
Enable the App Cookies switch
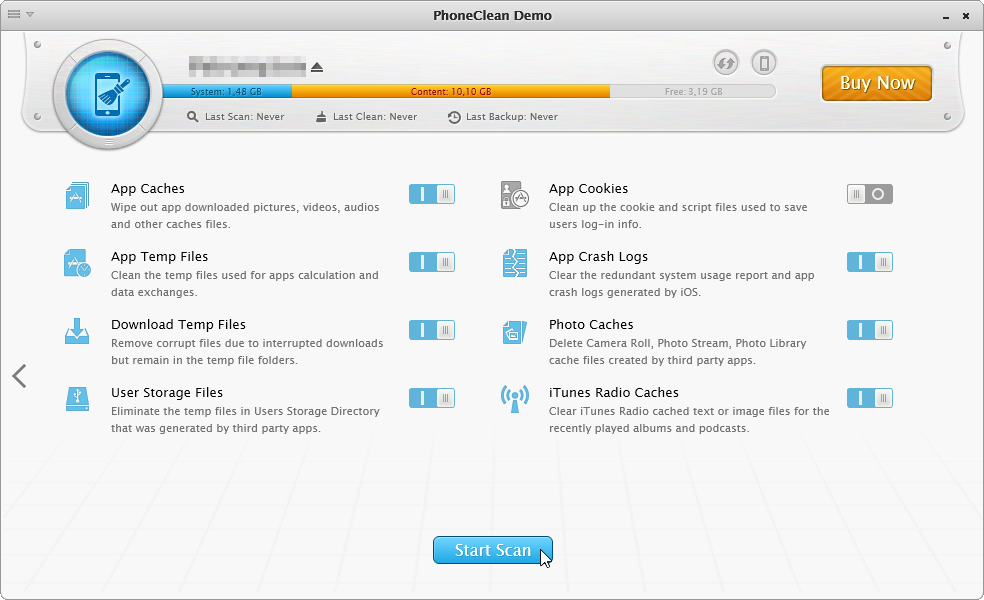[870, 194]
